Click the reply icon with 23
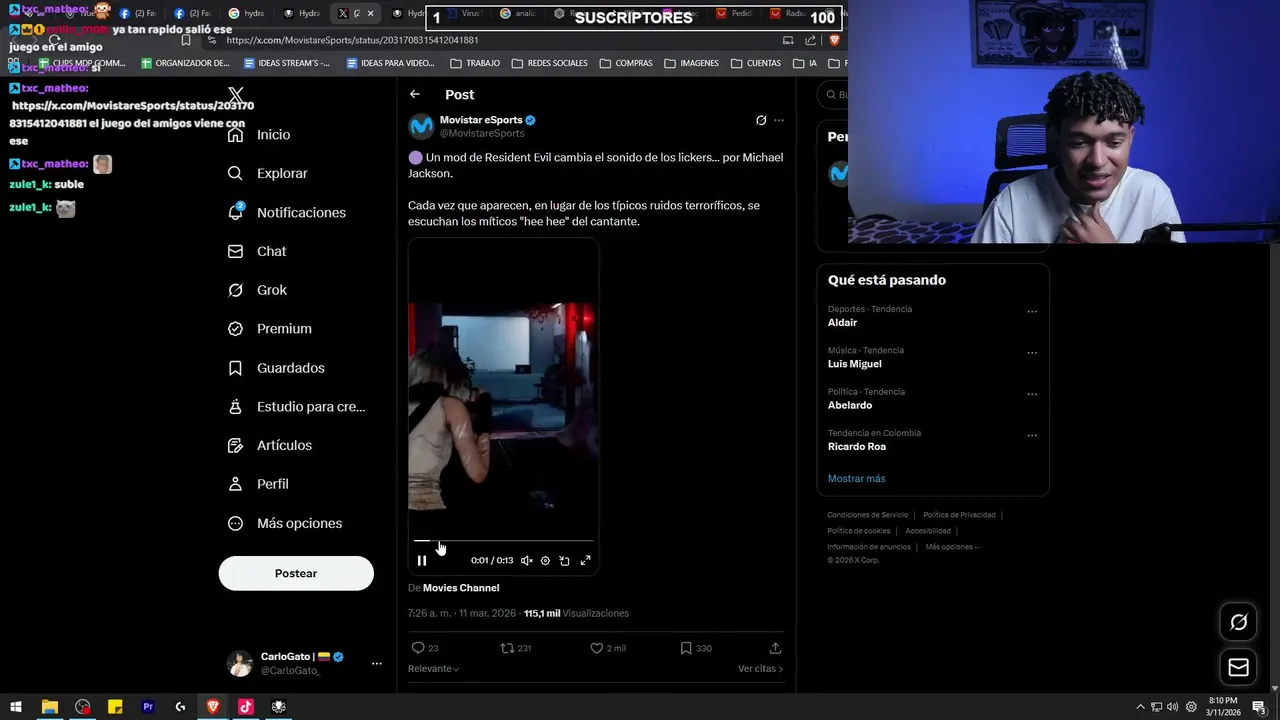 click(x=419, y=648)
